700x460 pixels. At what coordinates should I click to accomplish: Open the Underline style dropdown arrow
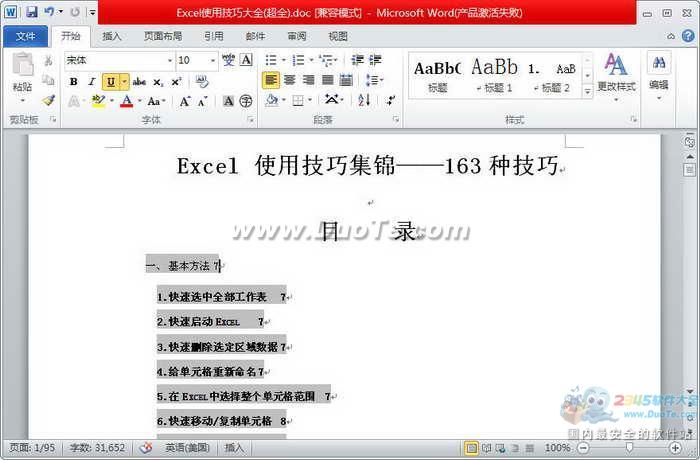tap(125, 81)
